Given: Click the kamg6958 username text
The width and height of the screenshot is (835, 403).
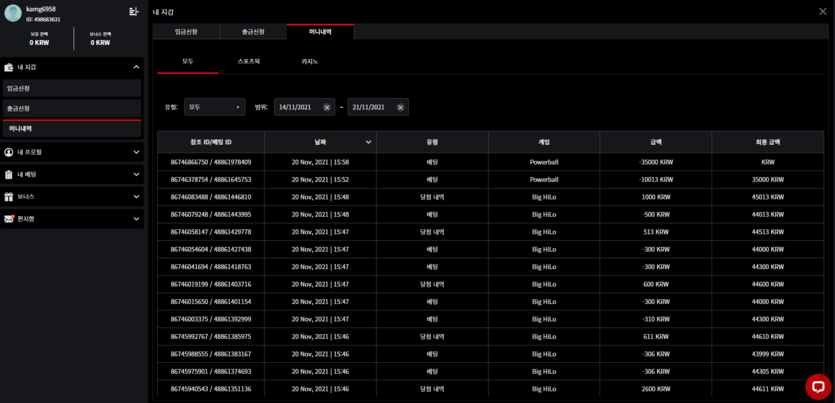Looking at the screenshot, I should coord(40,9).
